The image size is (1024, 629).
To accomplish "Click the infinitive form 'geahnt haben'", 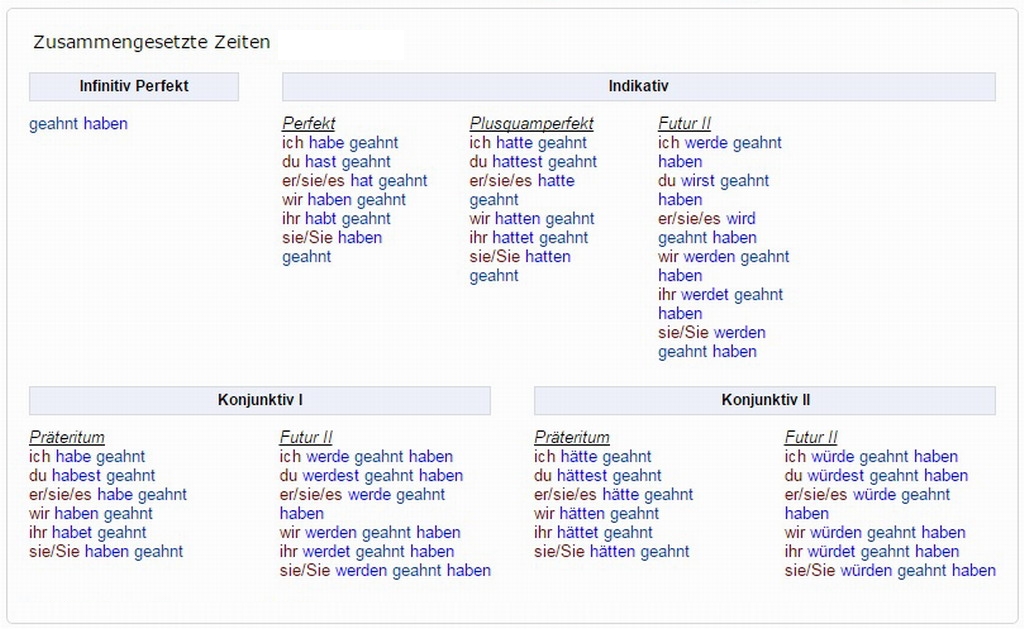I will 78,124.
